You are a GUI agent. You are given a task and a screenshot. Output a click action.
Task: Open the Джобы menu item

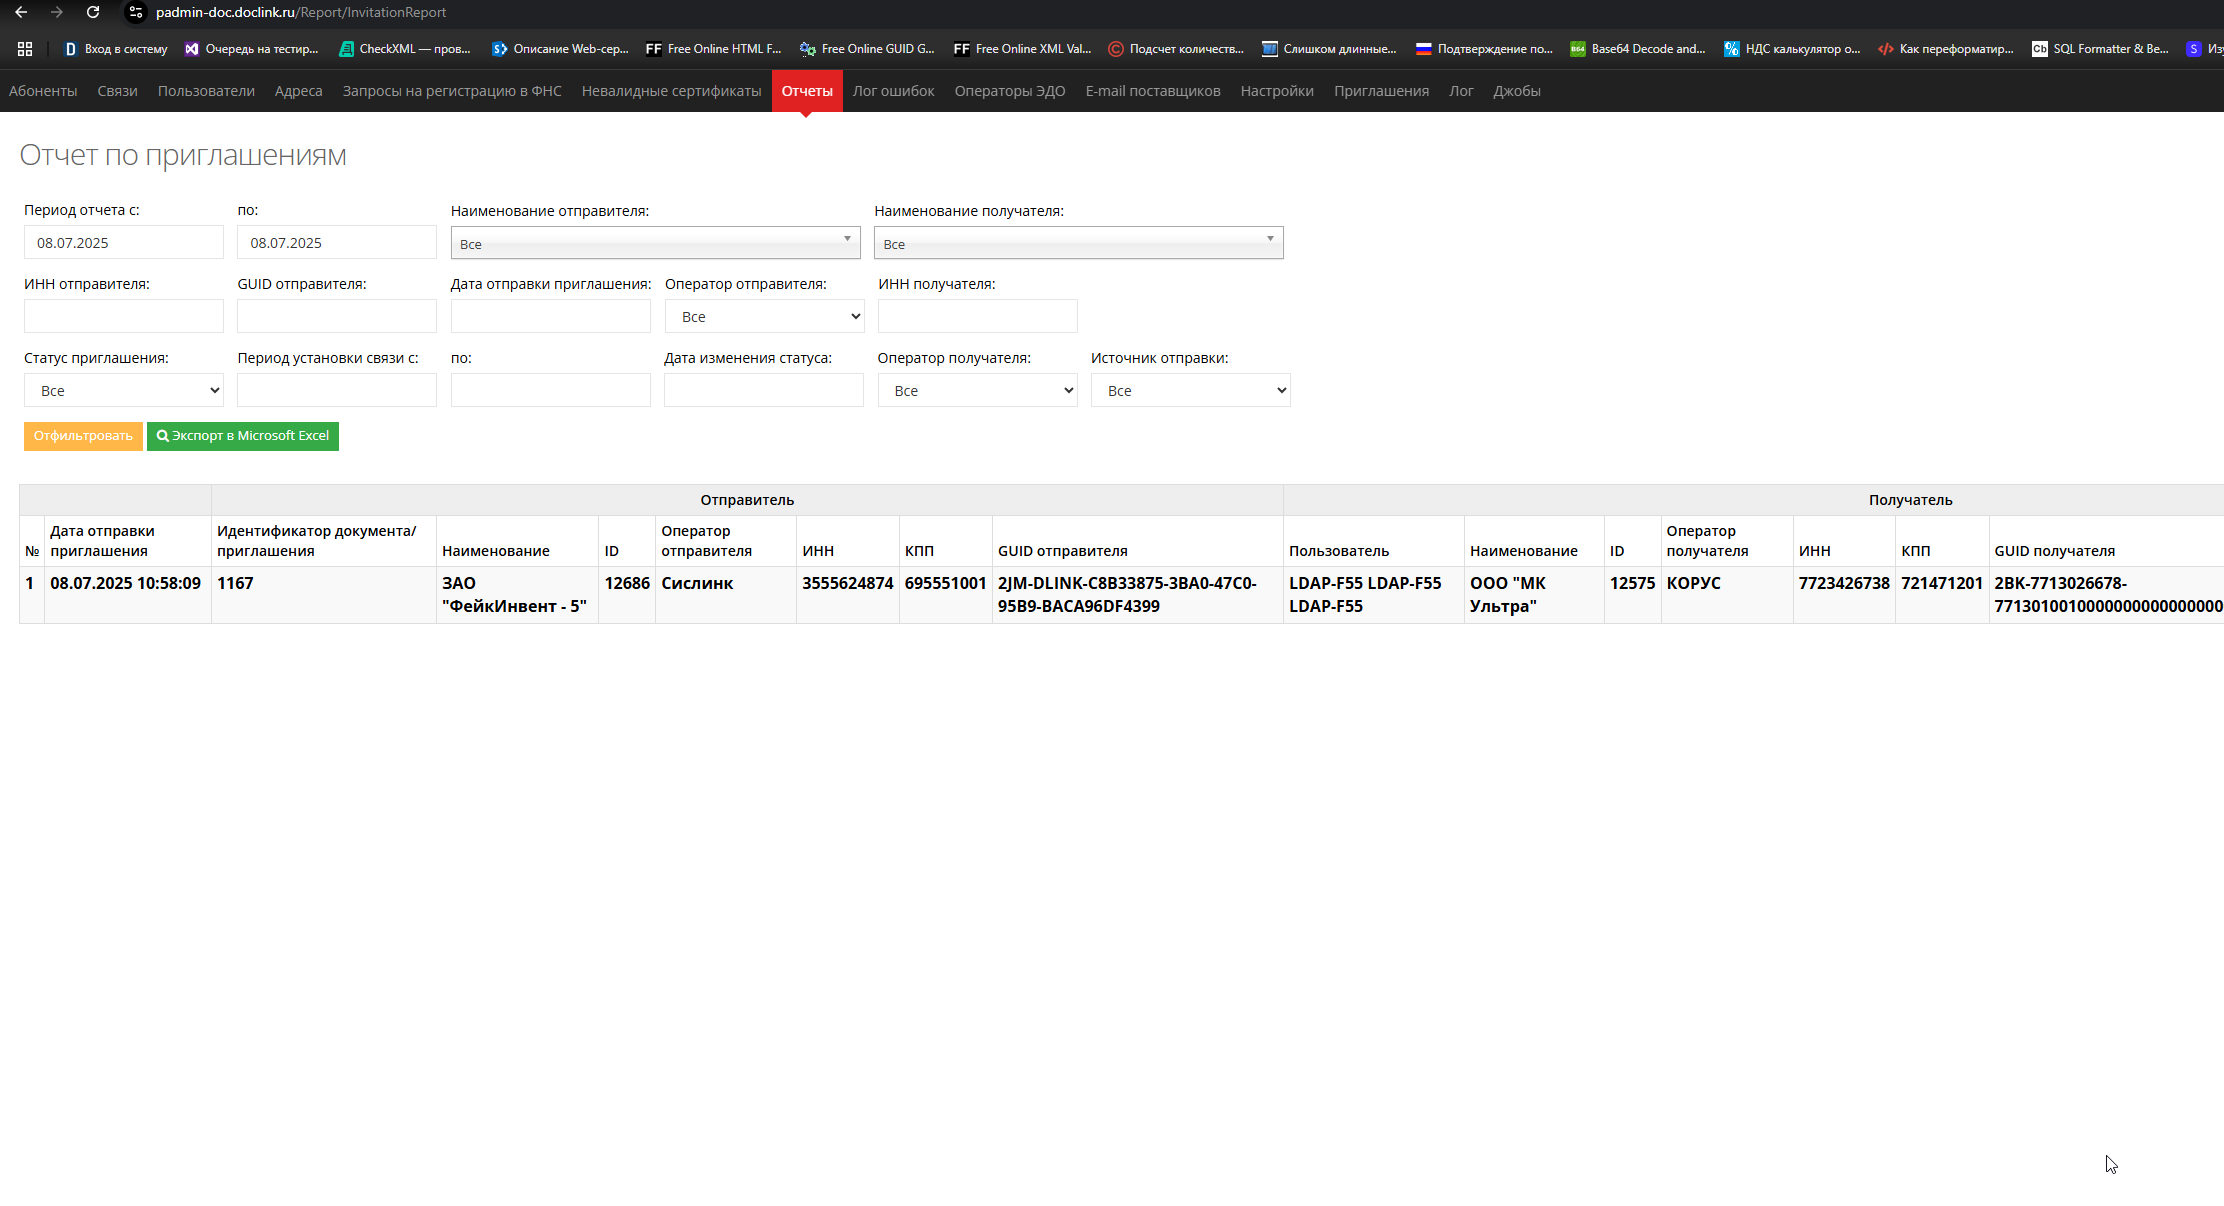[x=1516, y=91]
